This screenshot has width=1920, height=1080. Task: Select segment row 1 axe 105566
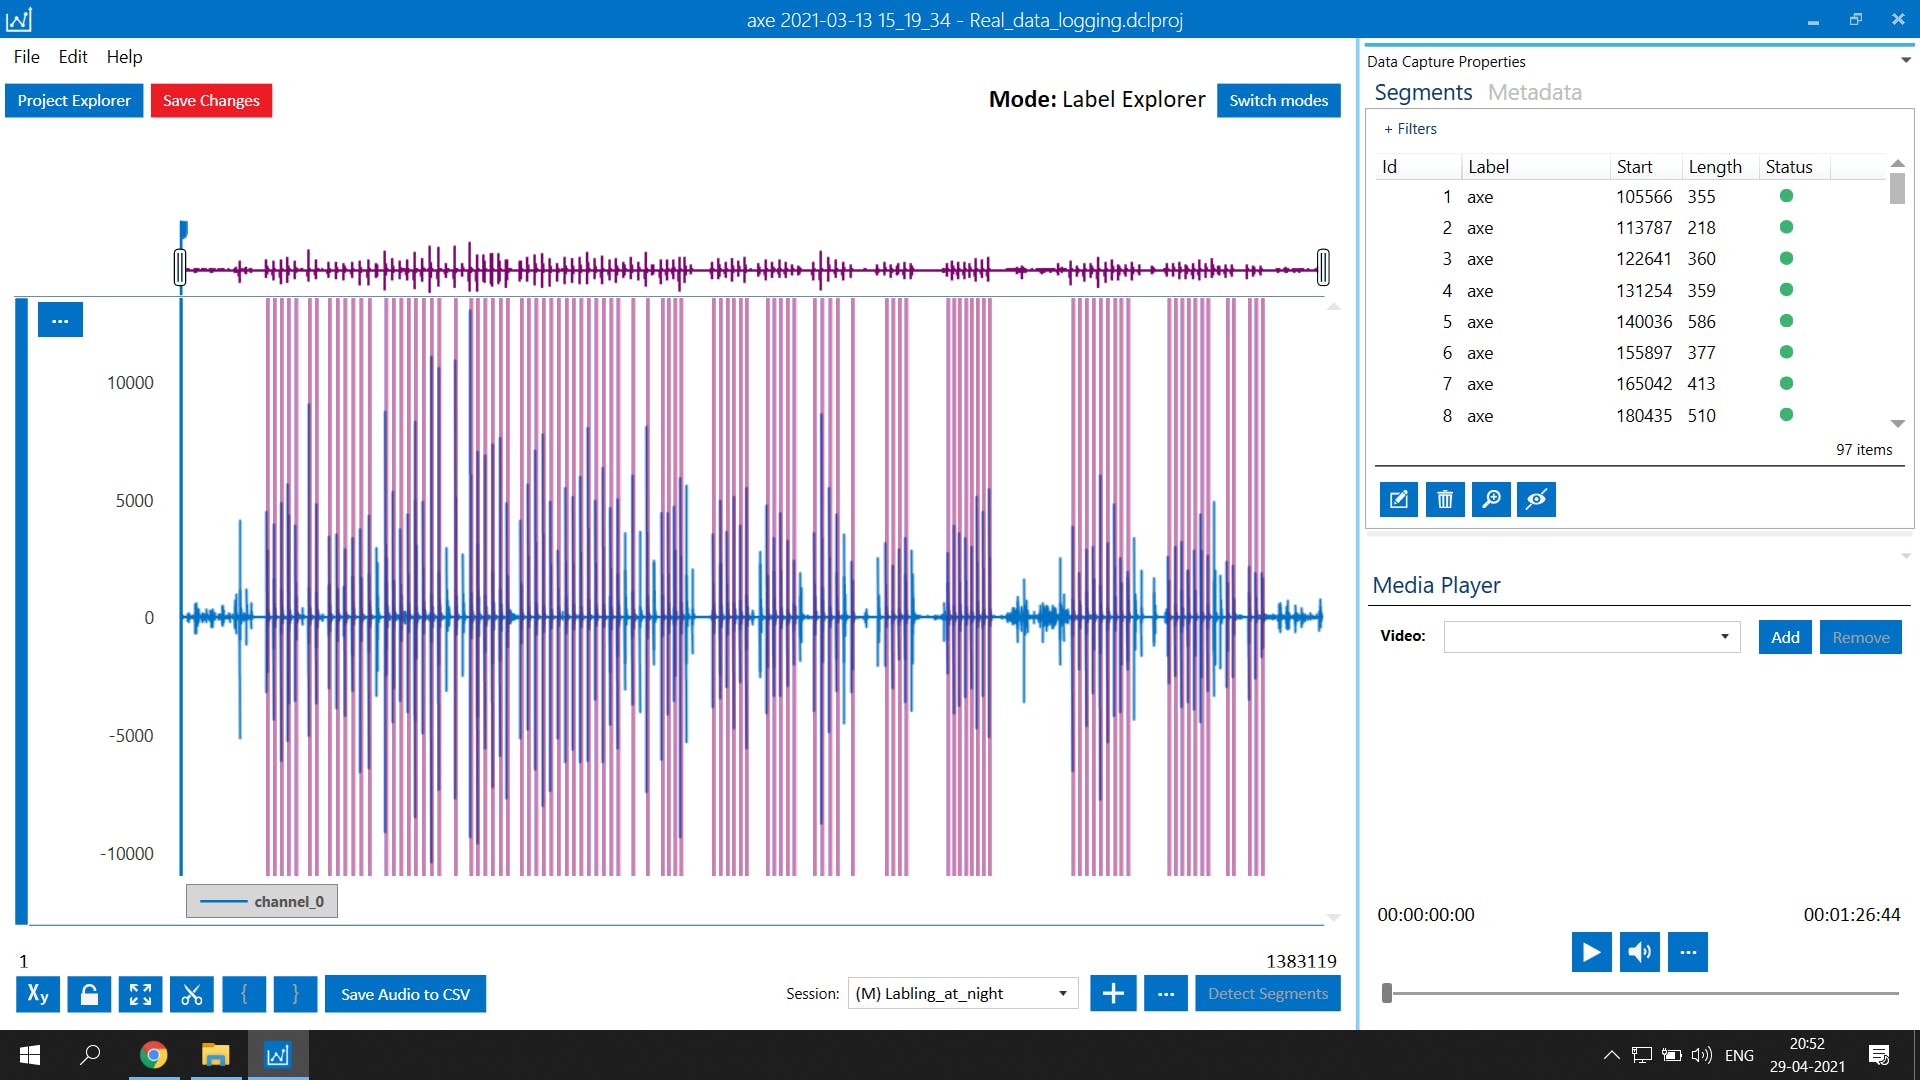(1630, 197)
